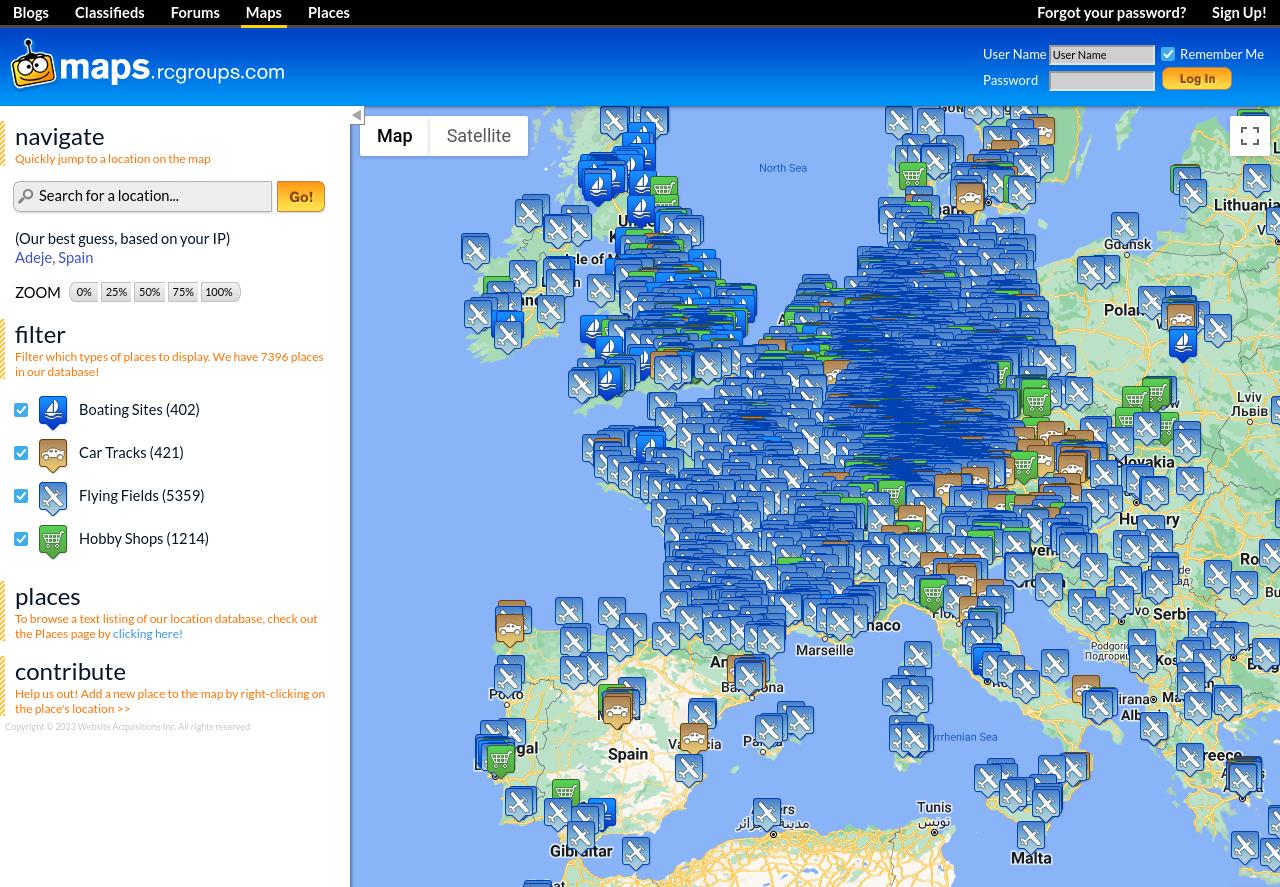The width and height of the screenshot is (1280, 887).
Task: Click the Car Tracks brown car icon
Action: tap(53, 454)
